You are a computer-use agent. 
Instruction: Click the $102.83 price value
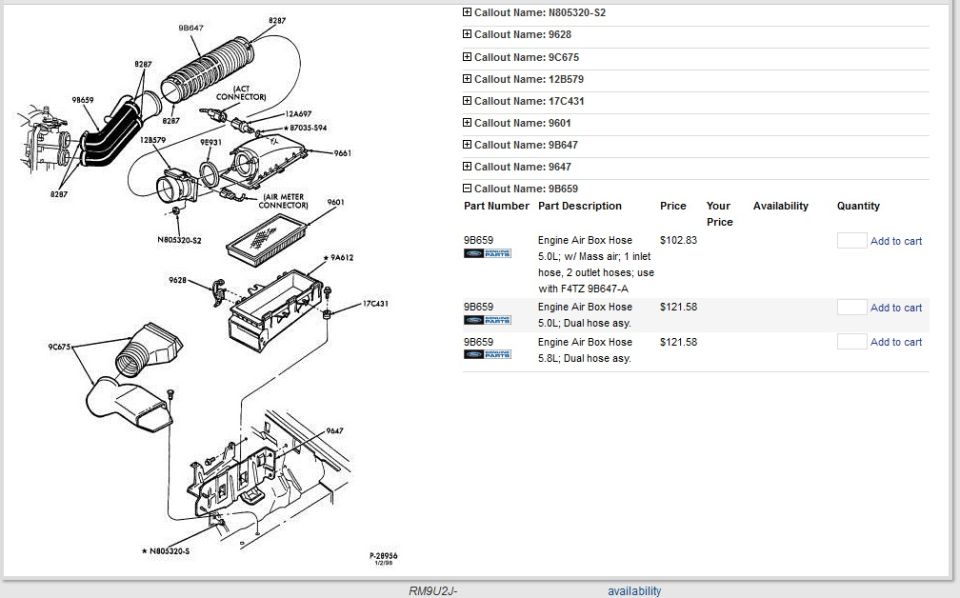click(x=678, y=240)
